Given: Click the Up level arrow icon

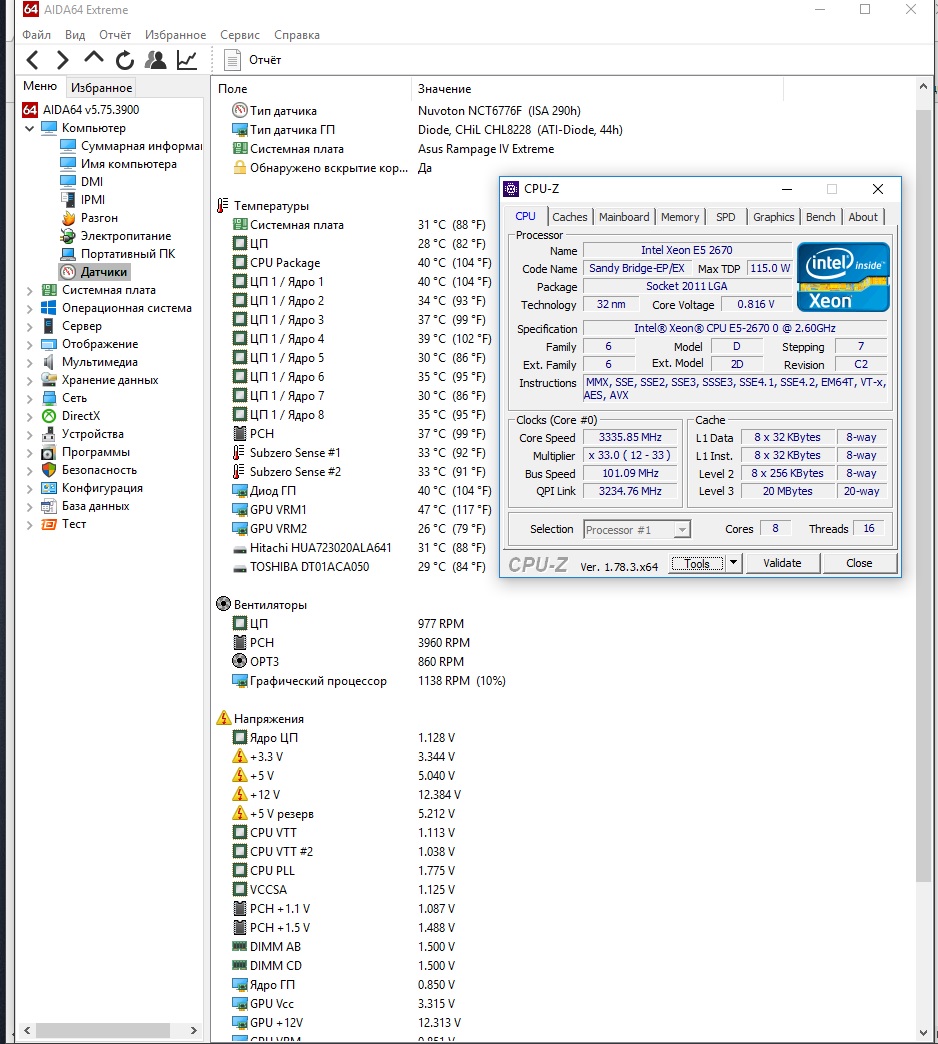Looking at the screenshot, I should point(93,59).
